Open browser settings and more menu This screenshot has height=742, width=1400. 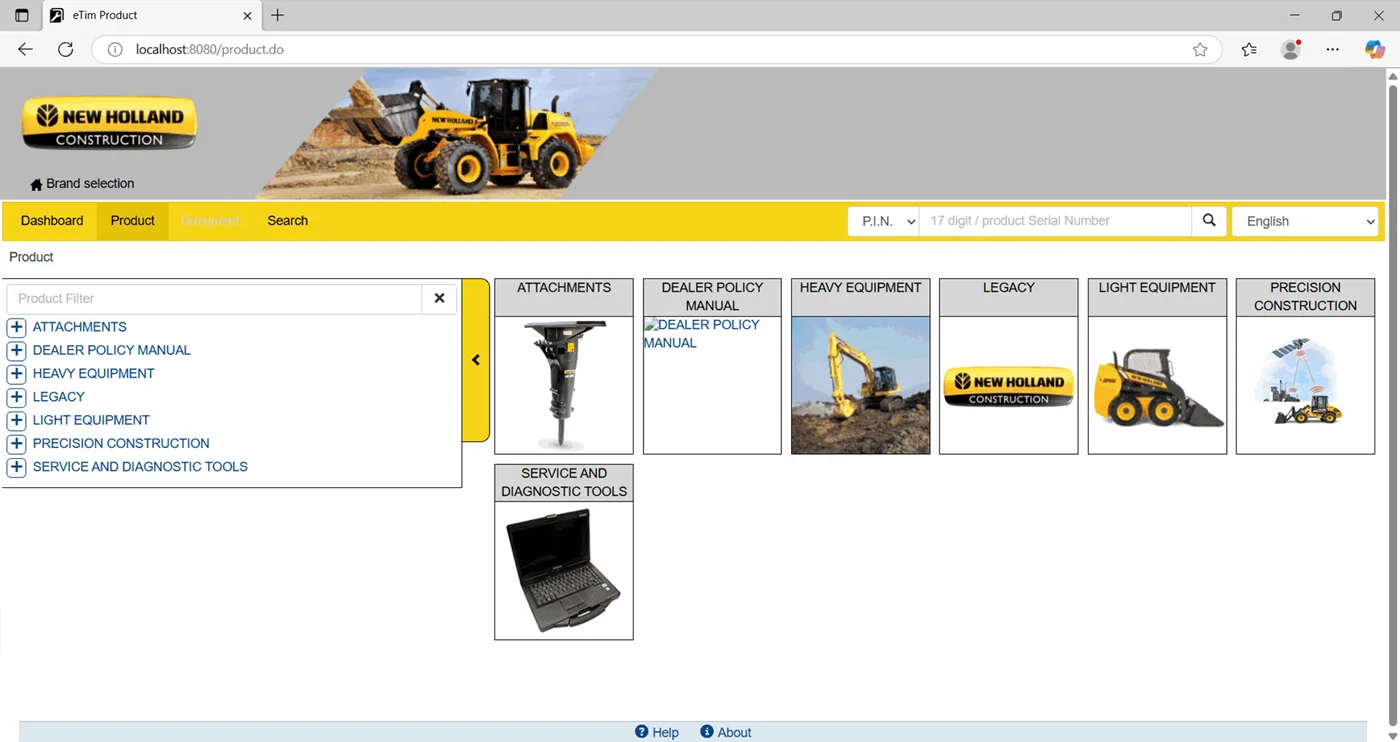tap(1333, 49)
